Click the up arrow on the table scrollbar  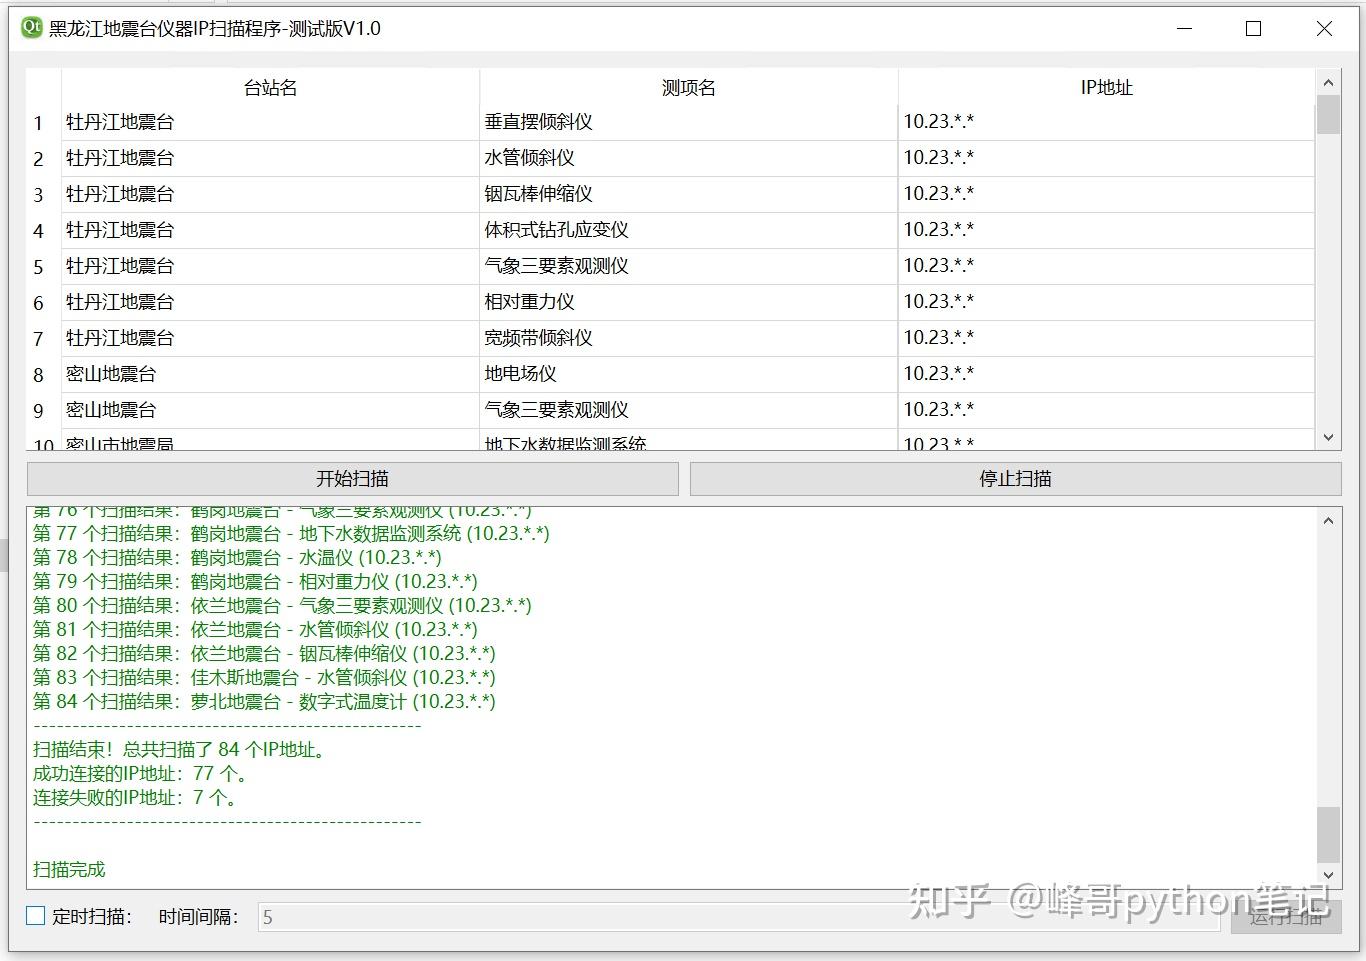pos(1329,82)
